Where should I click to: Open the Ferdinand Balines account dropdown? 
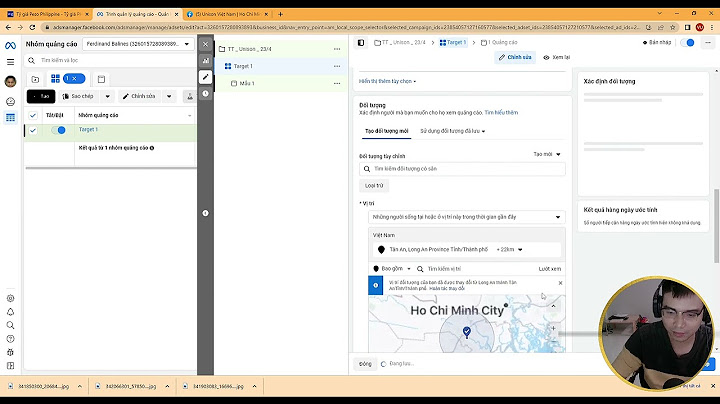(138, 44)
